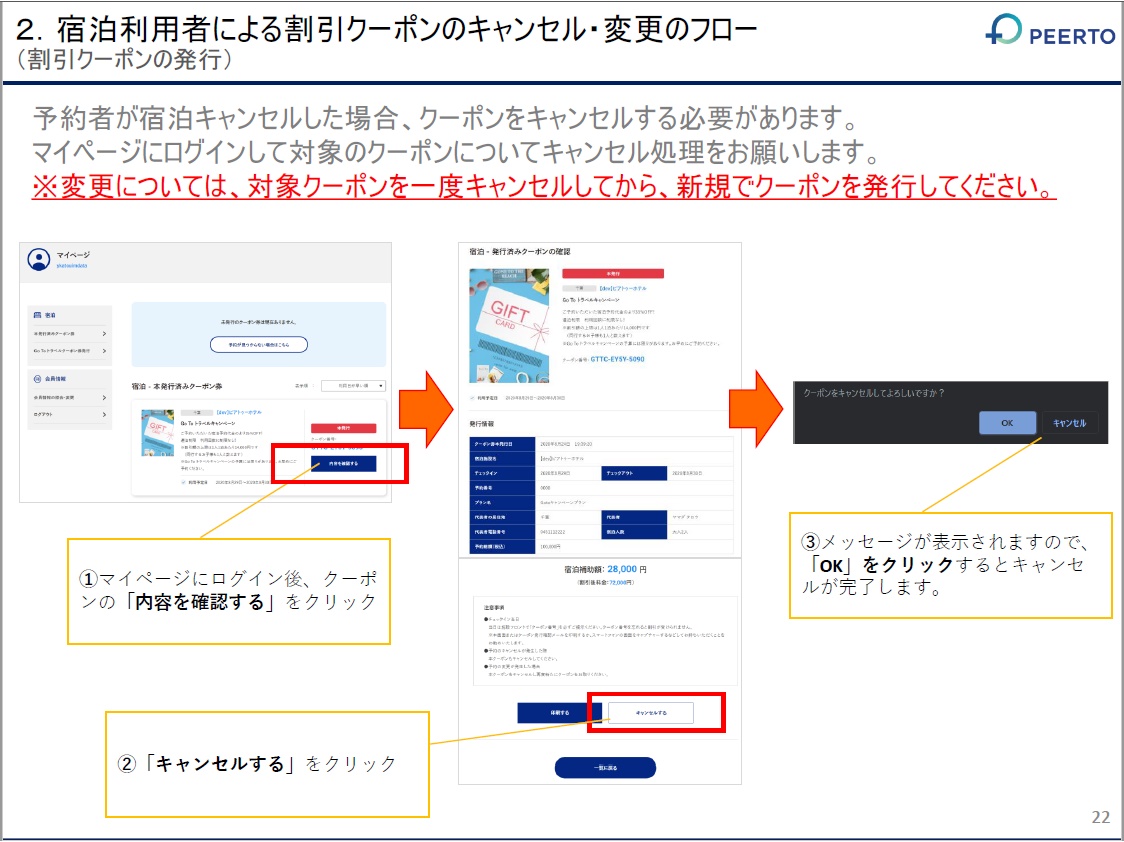
Task: Click the チェックイン header cell in the table
Action: pyautogui.click(x=502, y=474)
